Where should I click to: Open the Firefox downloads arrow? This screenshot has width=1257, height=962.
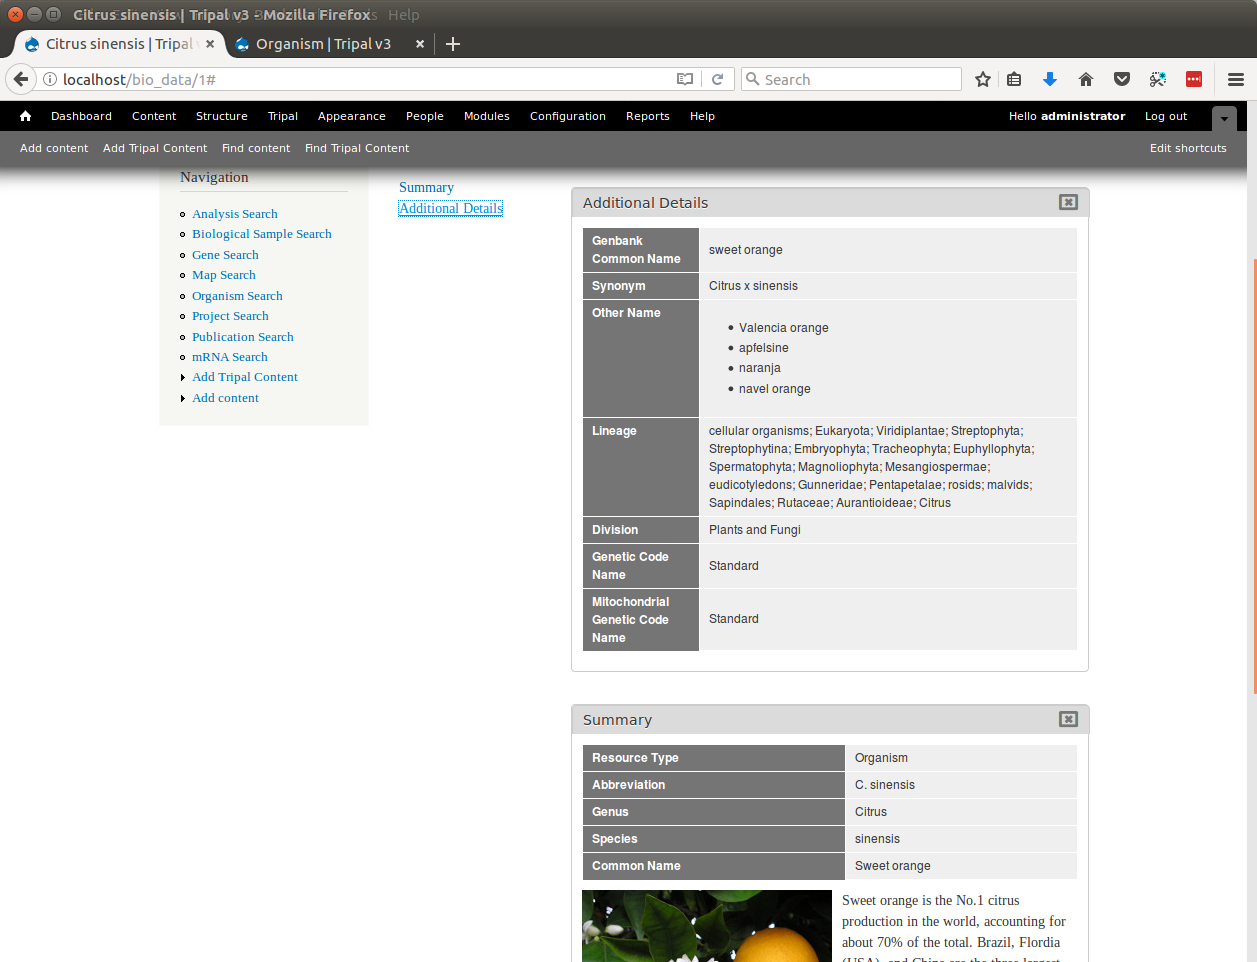1049,79
